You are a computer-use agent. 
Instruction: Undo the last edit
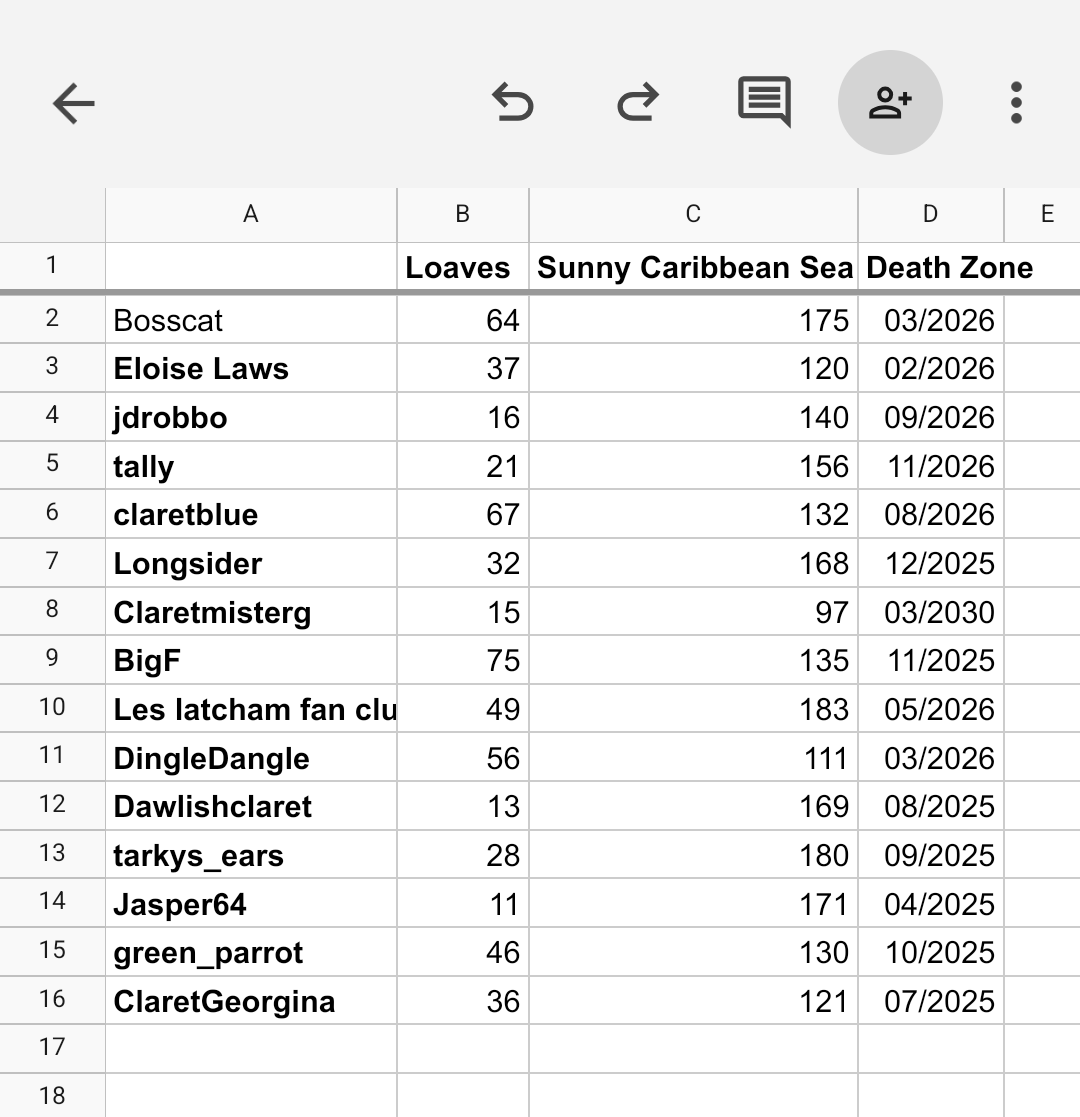click(x=513, y=103)
